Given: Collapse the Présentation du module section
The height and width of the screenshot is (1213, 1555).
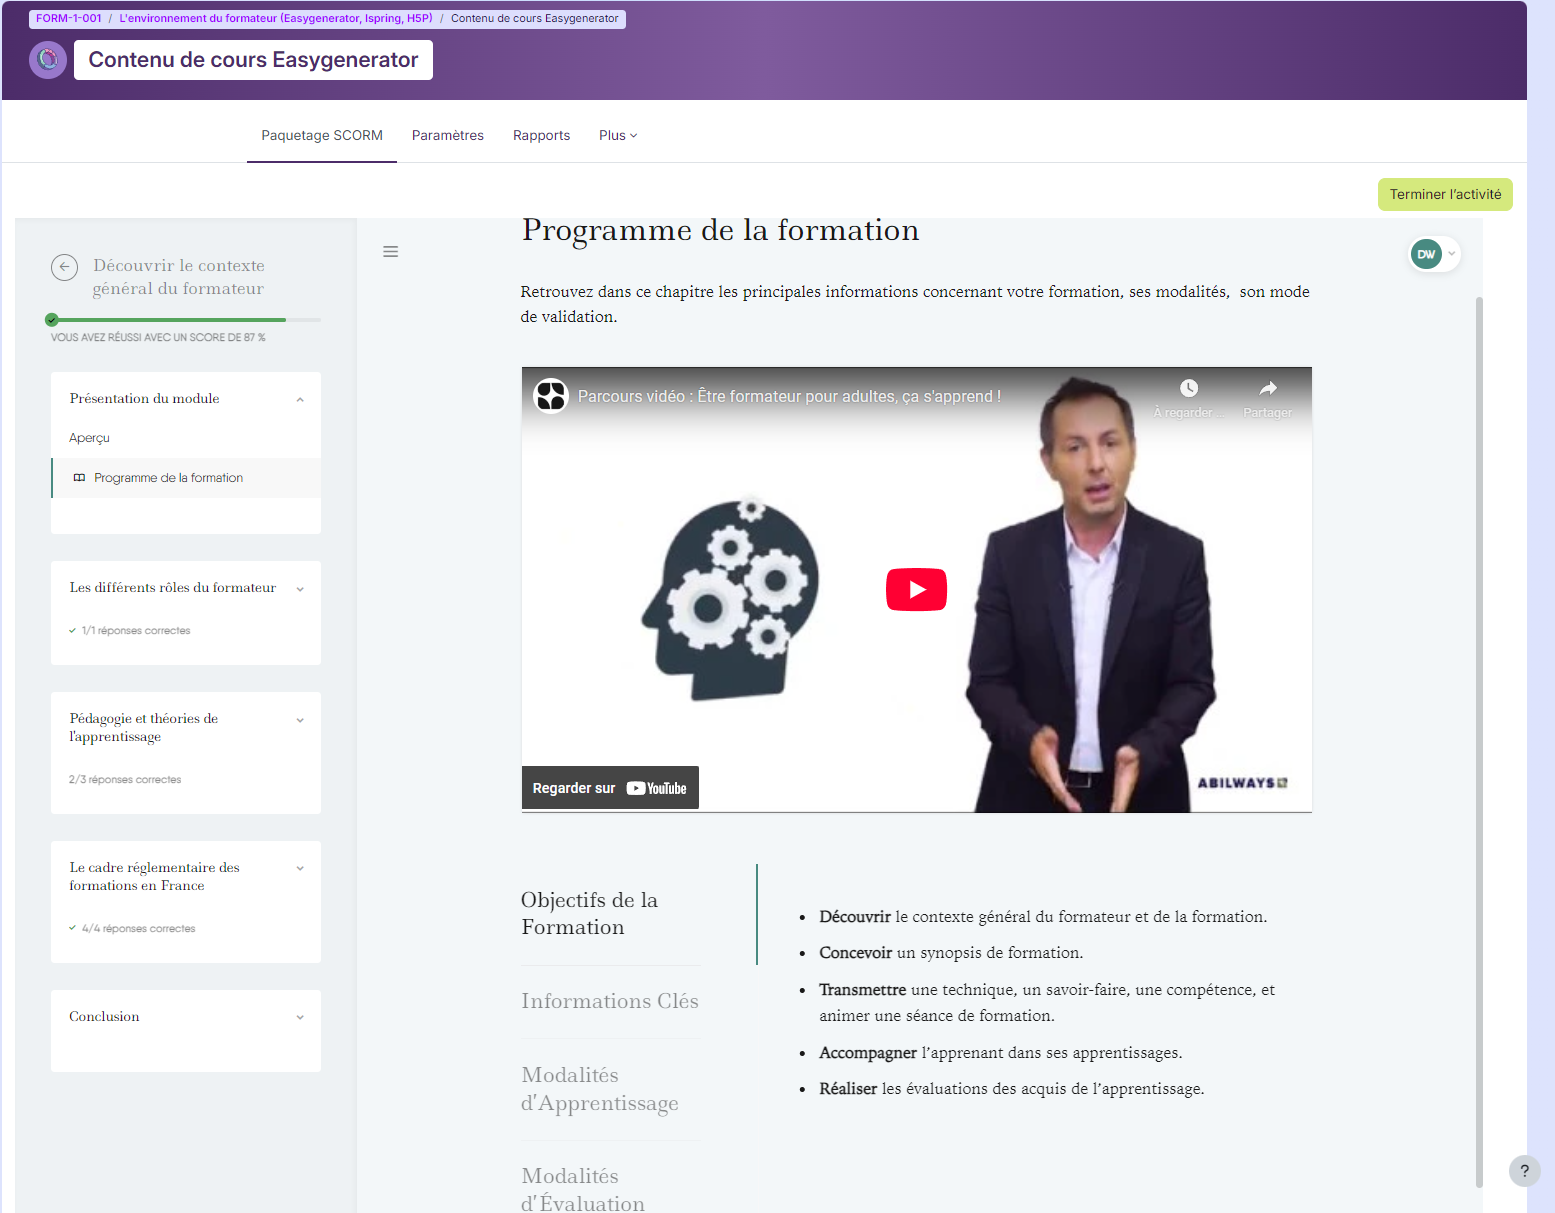Looking at the screenshot, I should point(300,398).
